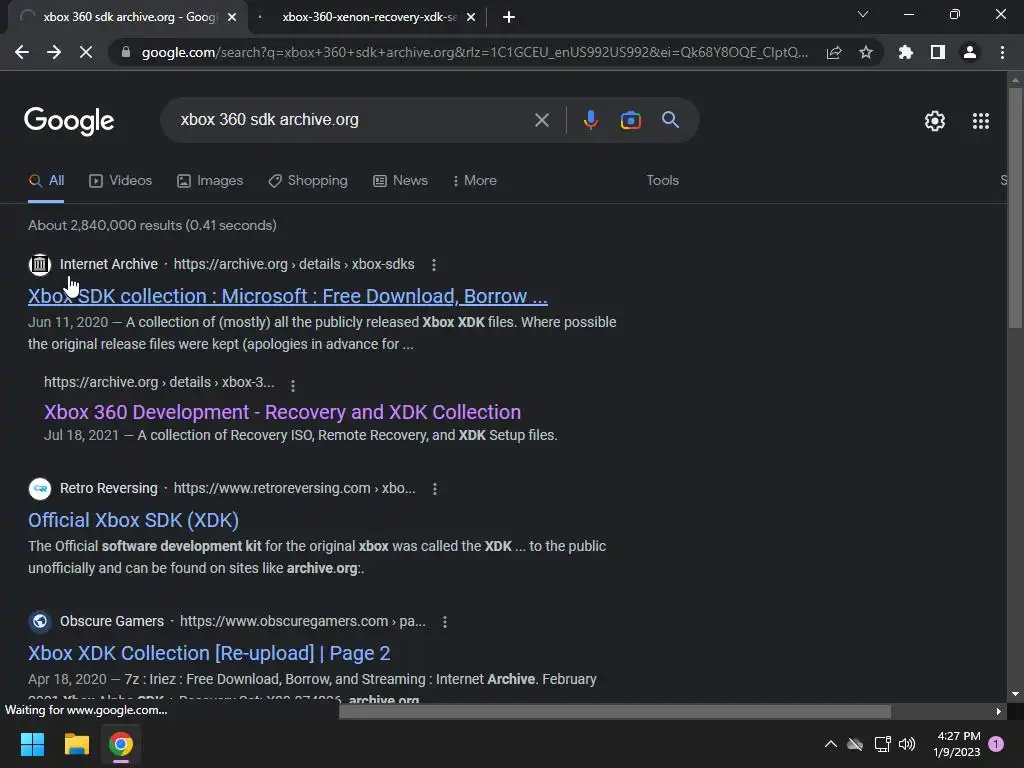Click the horizontal scrollbar thumb
This screenshot has height=768, width=1024.
coord(615,711)
